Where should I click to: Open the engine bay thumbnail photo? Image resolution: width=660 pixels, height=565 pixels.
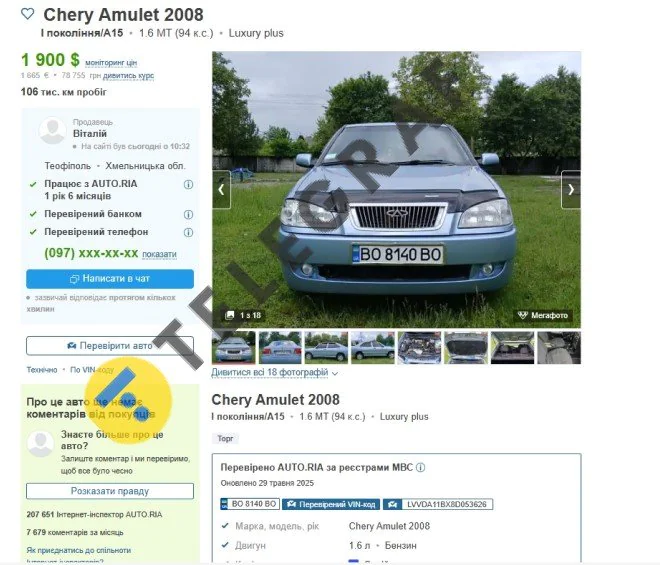(x=419, y=348)
